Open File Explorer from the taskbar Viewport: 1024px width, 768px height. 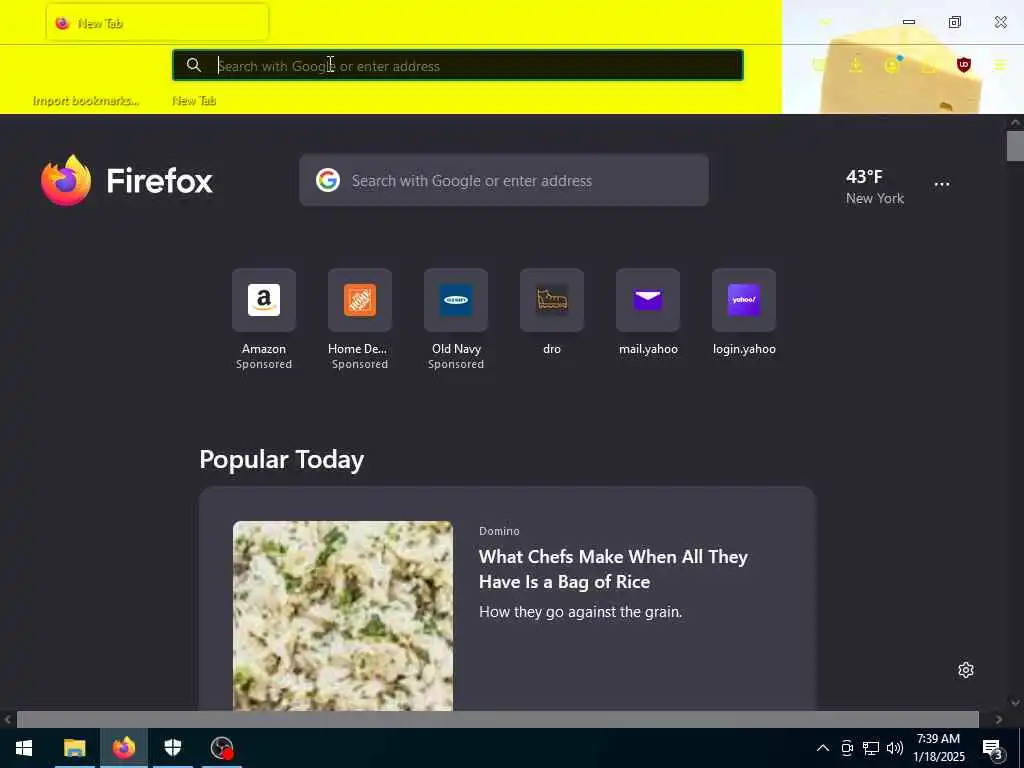coord(74,748)
